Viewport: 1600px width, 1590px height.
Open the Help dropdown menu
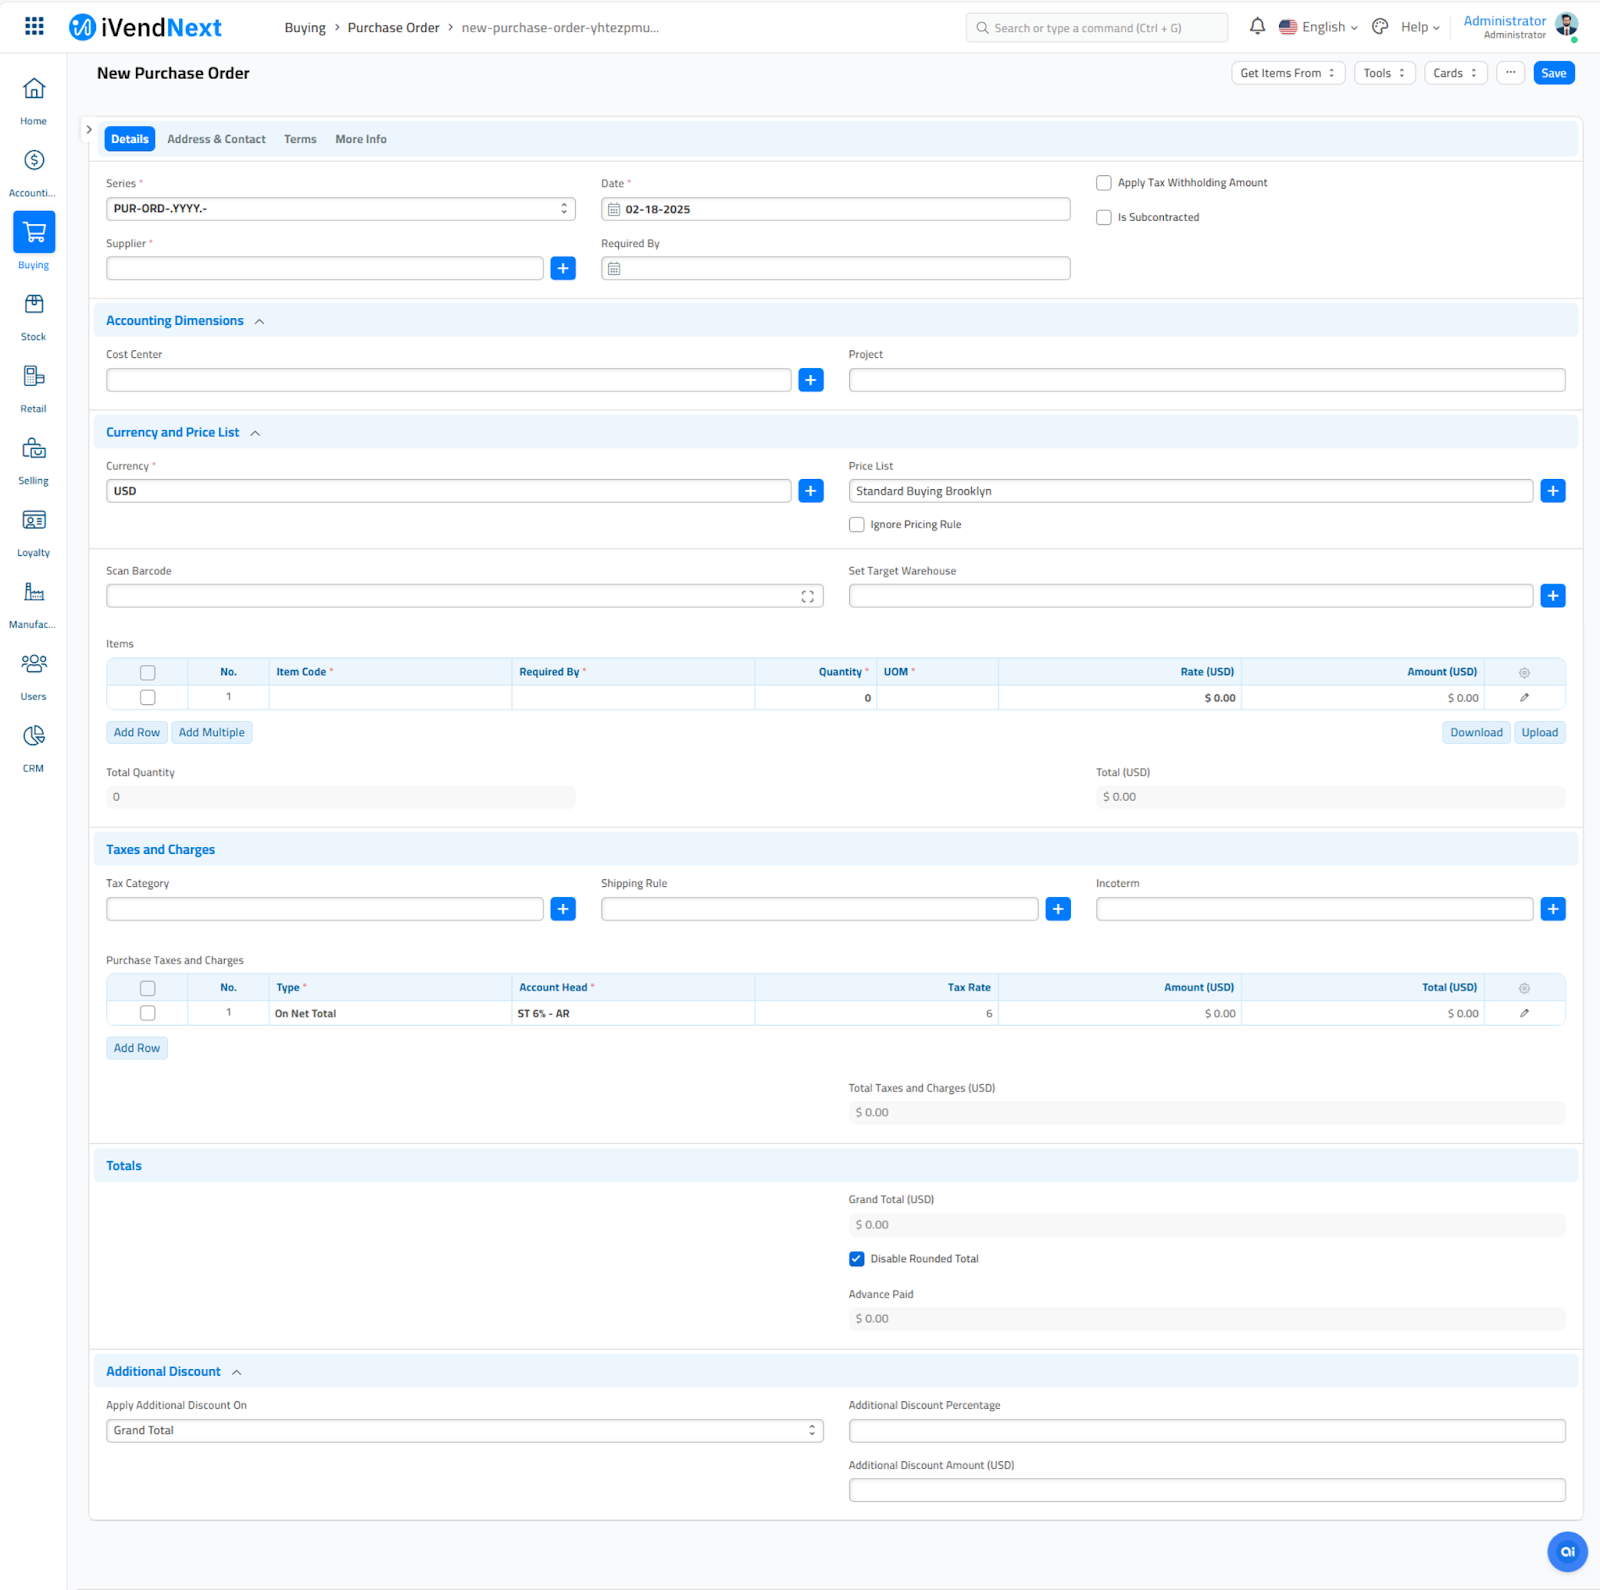1420,27
